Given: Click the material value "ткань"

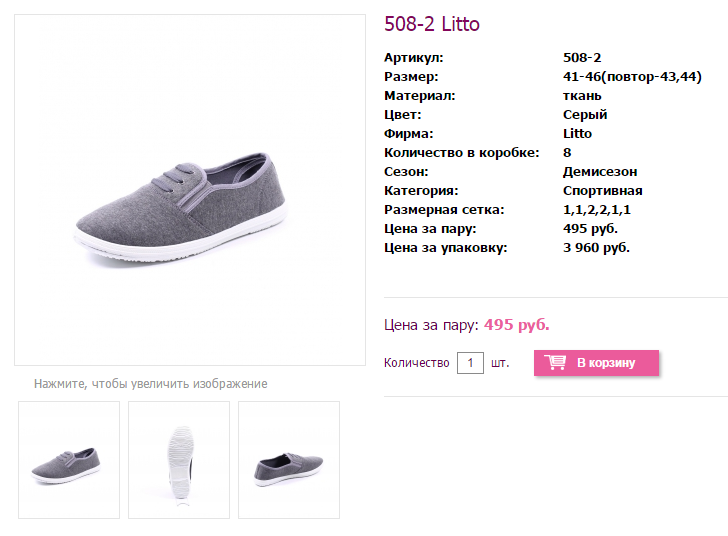Looking at the screenshot, I should coord(582,96).
